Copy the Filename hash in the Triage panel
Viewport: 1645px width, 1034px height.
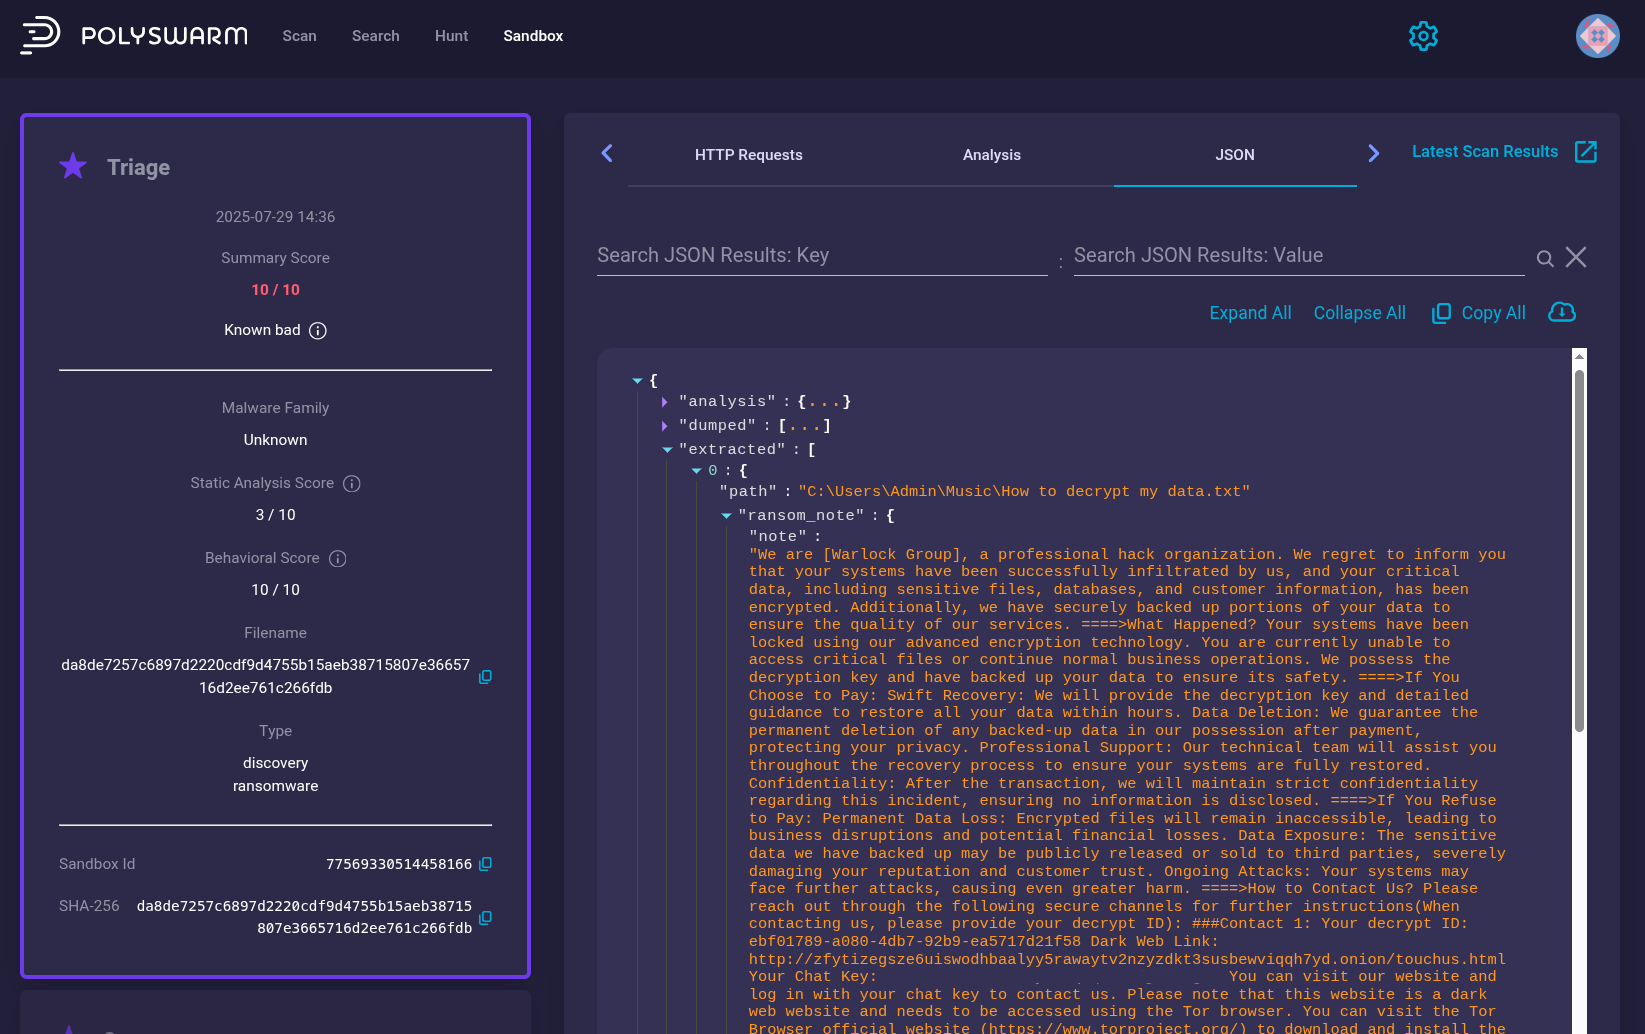click(x=485, y=677)
